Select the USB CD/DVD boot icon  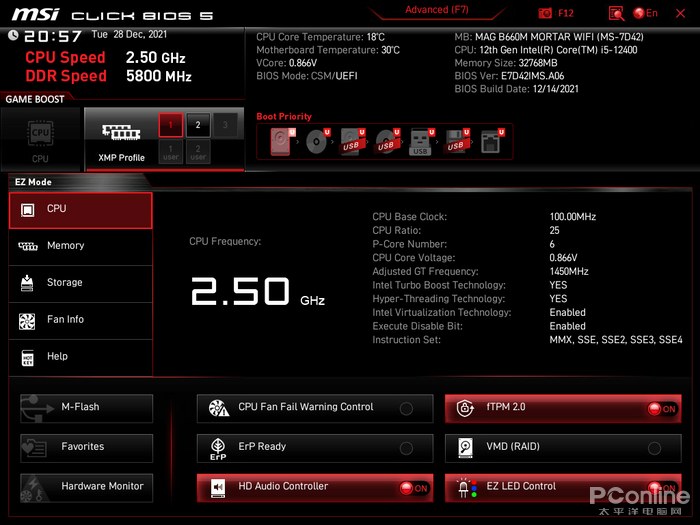coord(387,142)
